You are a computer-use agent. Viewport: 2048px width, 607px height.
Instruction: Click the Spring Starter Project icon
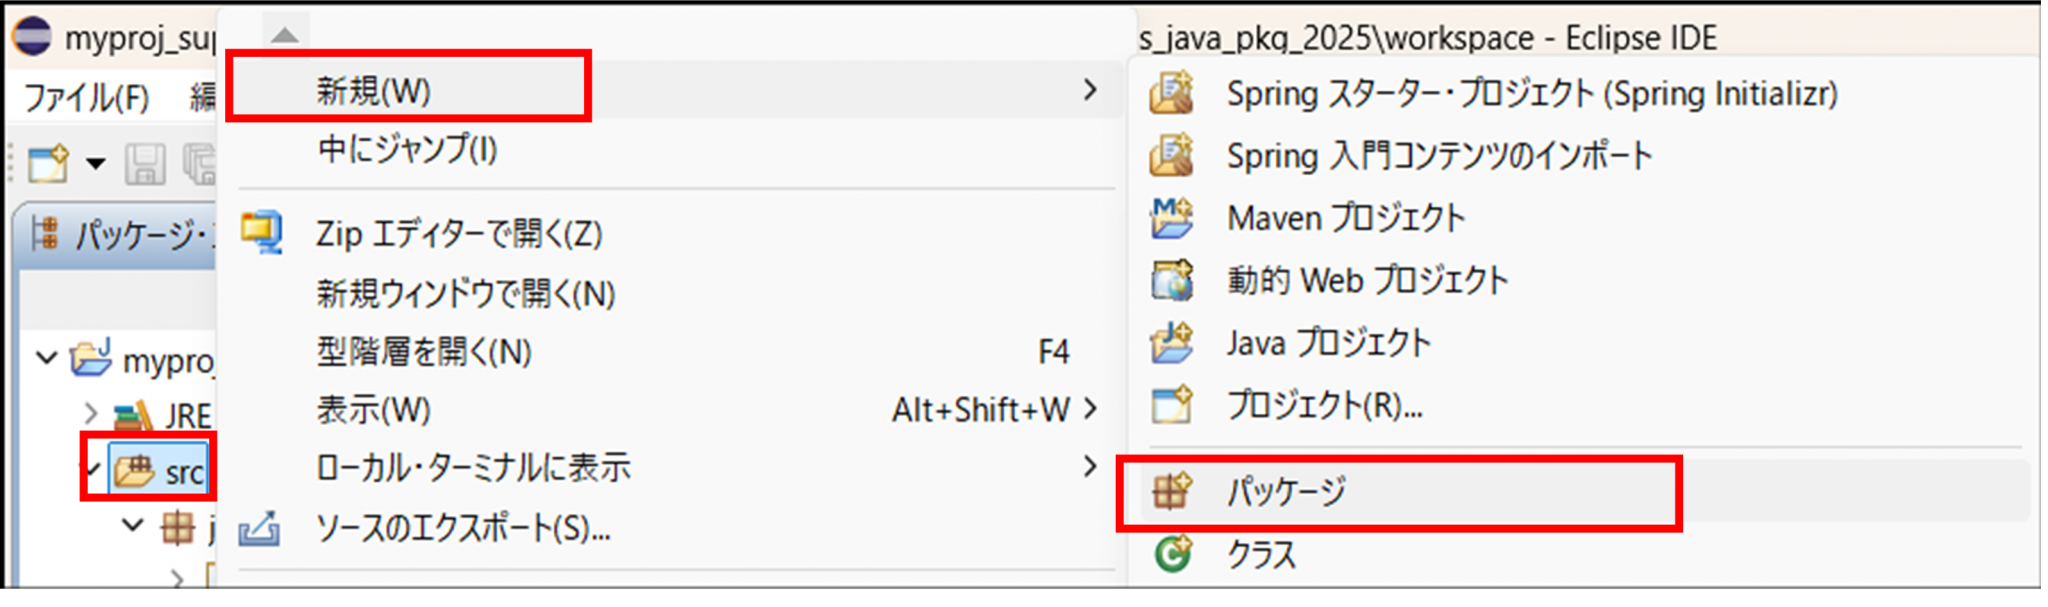(x=1171, y=93)
